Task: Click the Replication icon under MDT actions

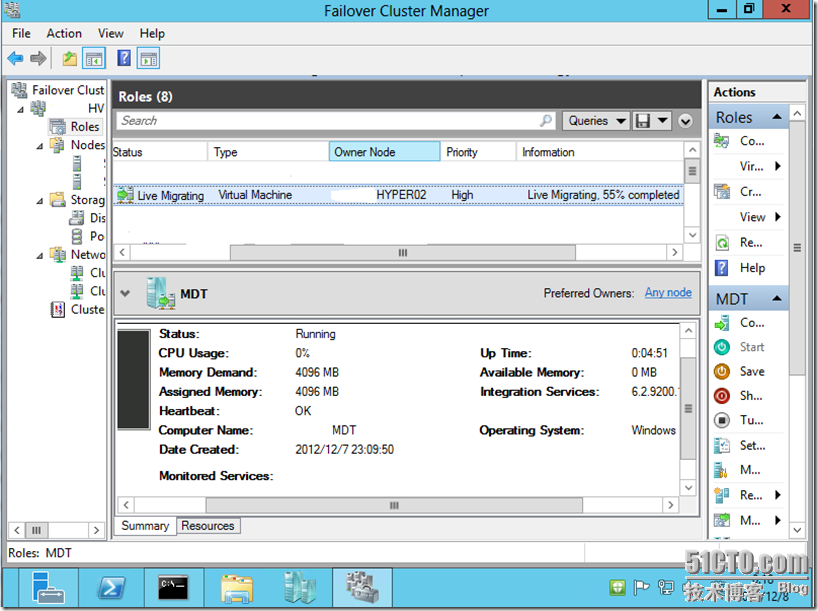Action: (x=721, y=495)
